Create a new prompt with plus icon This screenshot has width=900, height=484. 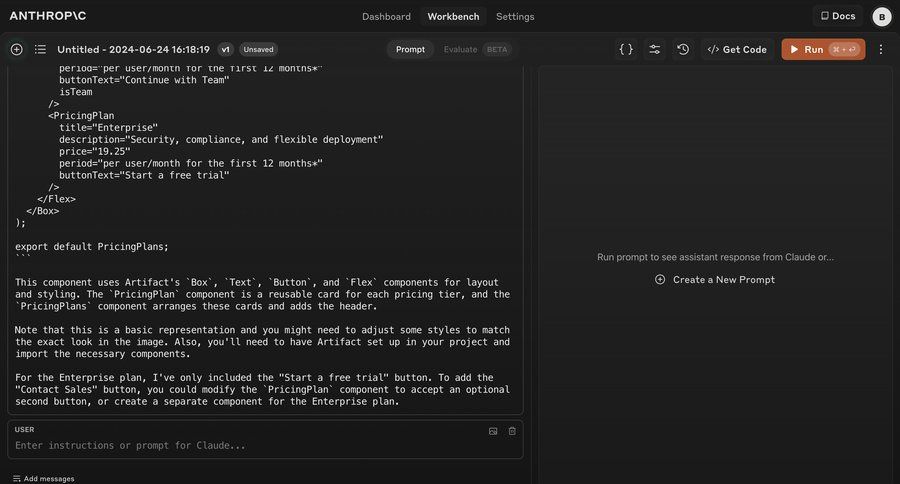point(17,49)
